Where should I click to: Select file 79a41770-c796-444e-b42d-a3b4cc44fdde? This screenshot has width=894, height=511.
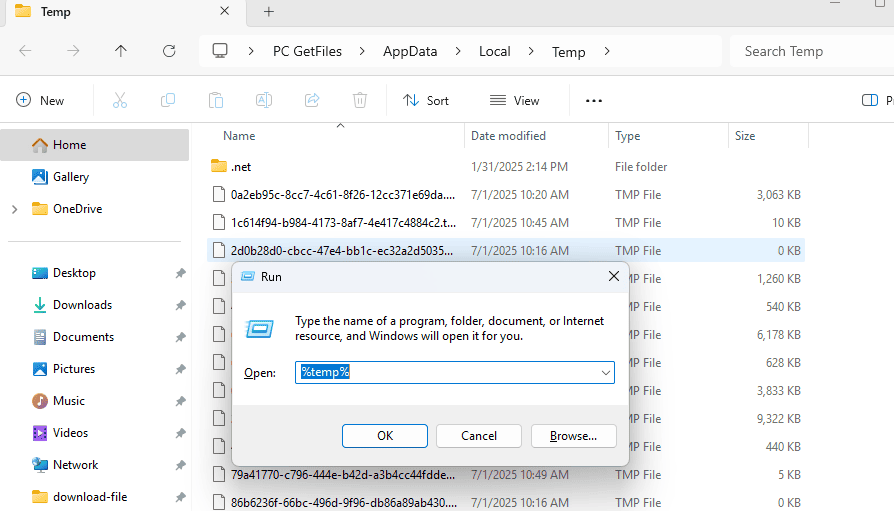click(x=506, y=474)
